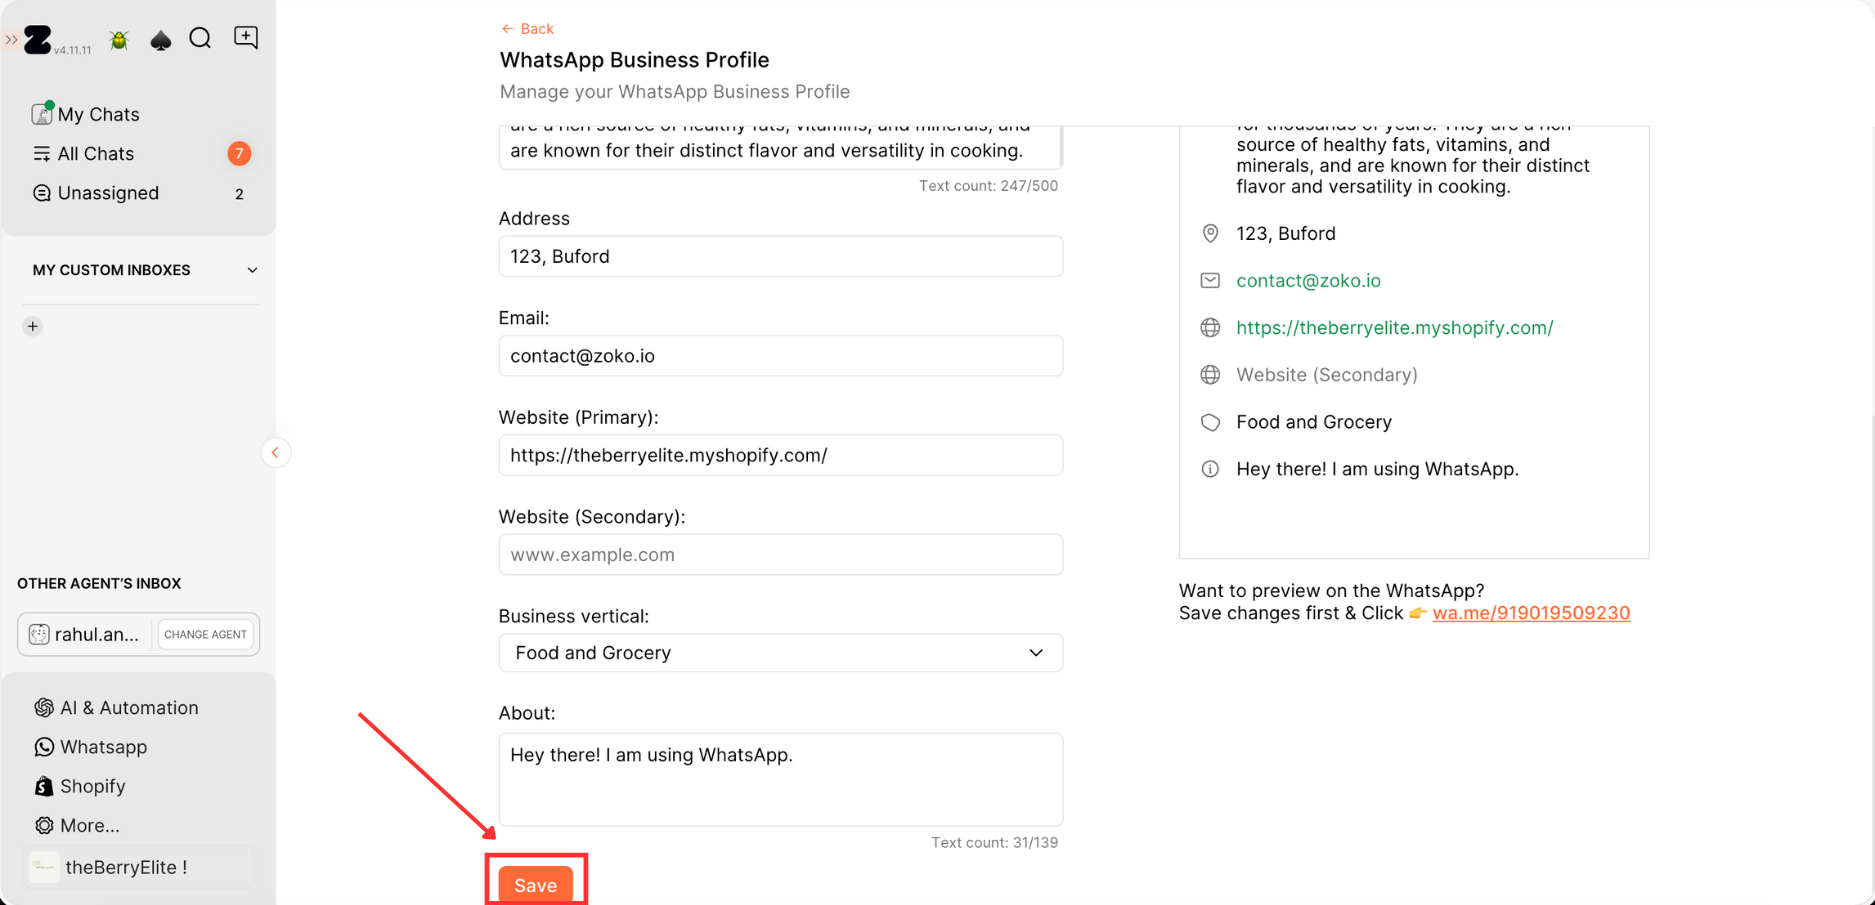
Task: Add a custom inbox with plus icon
Action: tap(33, 326)
